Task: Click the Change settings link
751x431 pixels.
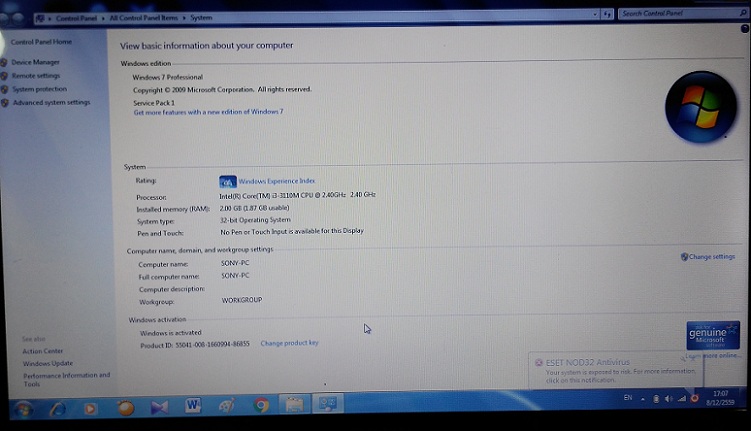Action: (x=712, y=257)
